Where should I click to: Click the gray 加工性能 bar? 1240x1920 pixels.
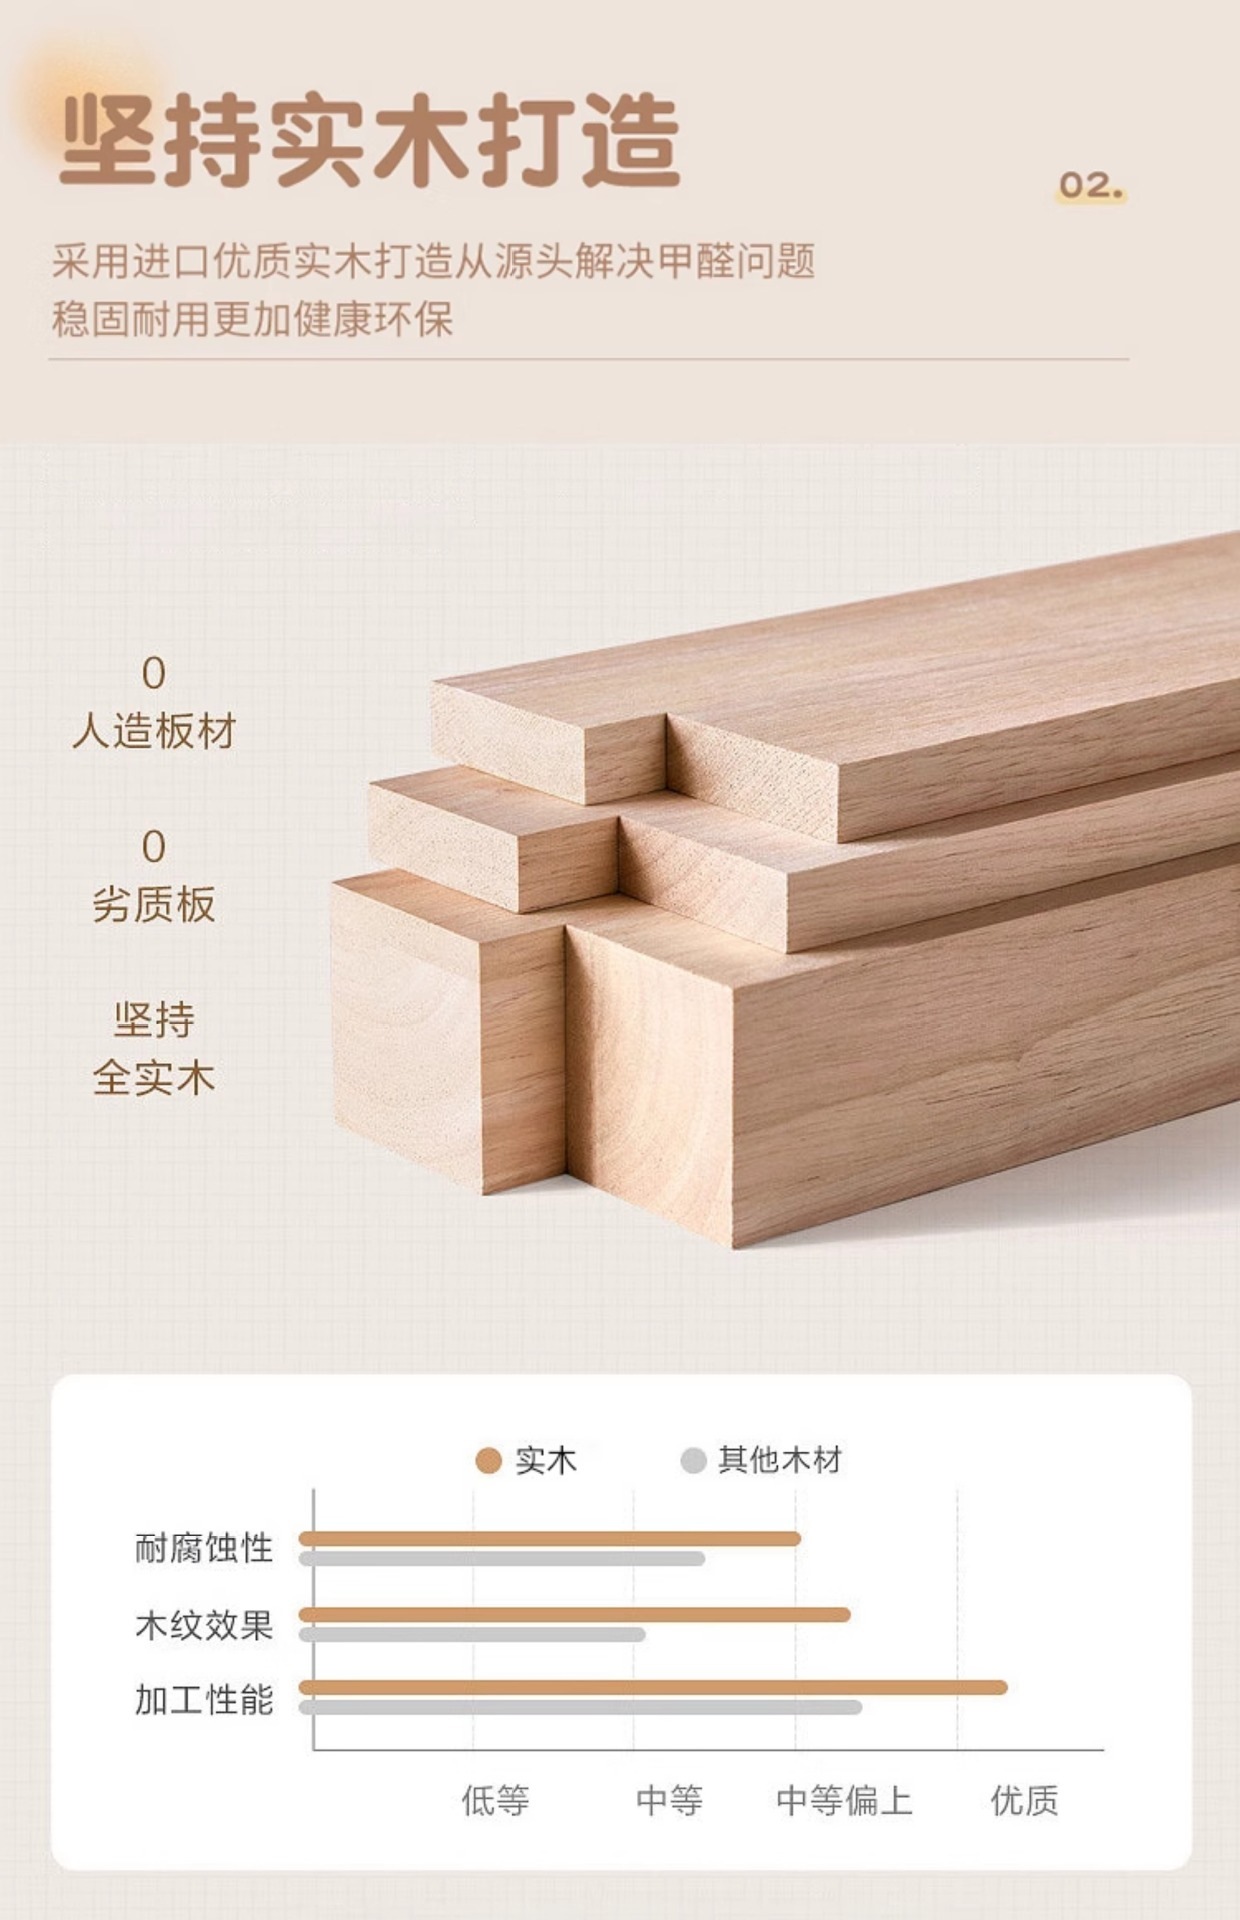pos(580,1707)
